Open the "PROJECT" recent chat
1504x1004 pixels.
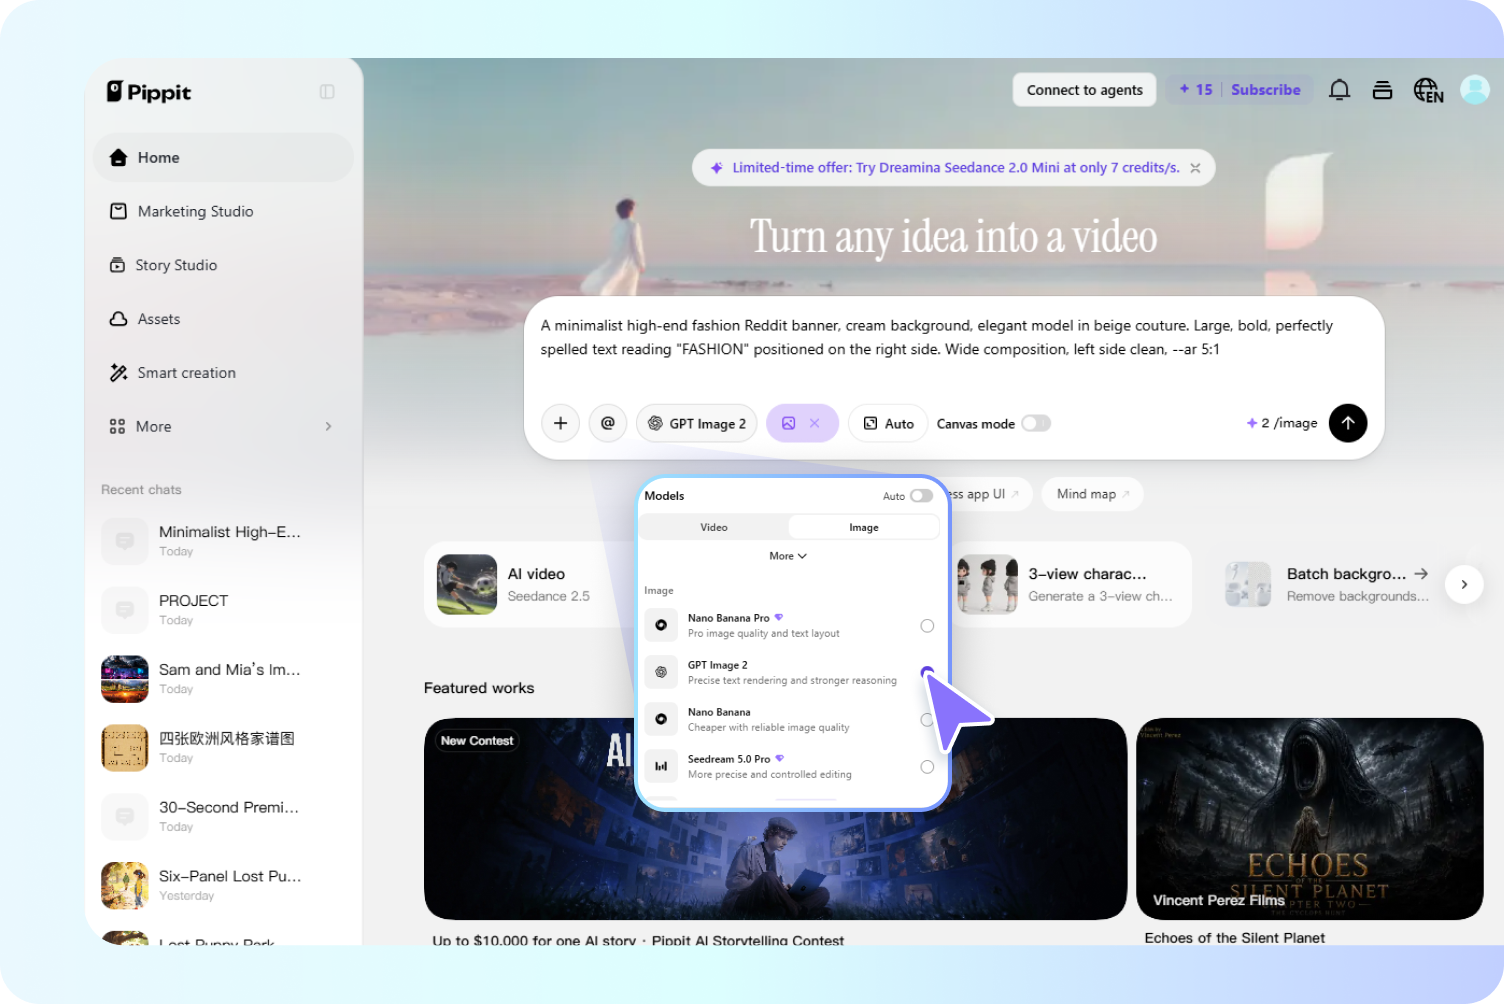click(x=224, y=610)
